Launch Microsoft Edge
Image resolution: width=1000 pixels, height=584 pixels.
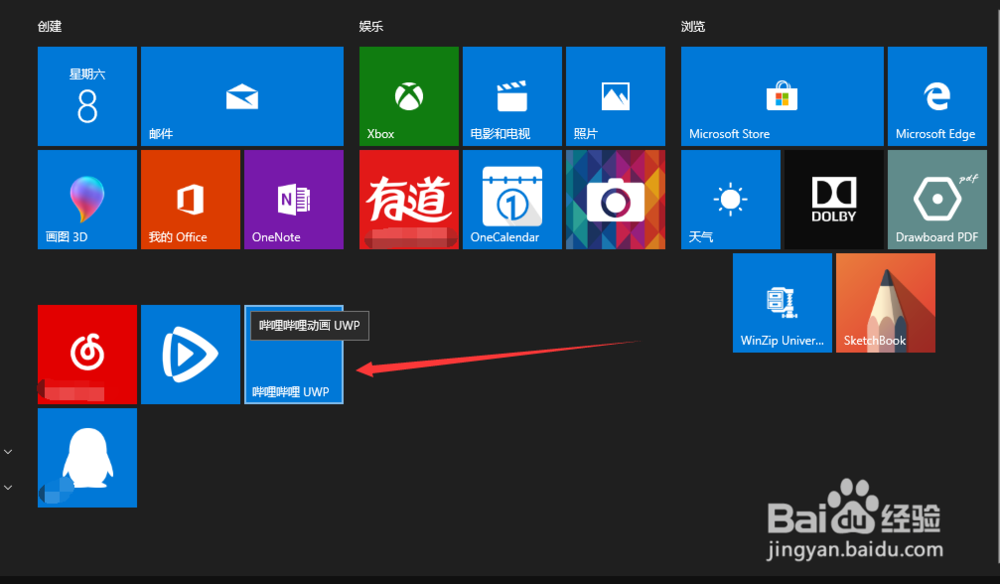point(937,95)
